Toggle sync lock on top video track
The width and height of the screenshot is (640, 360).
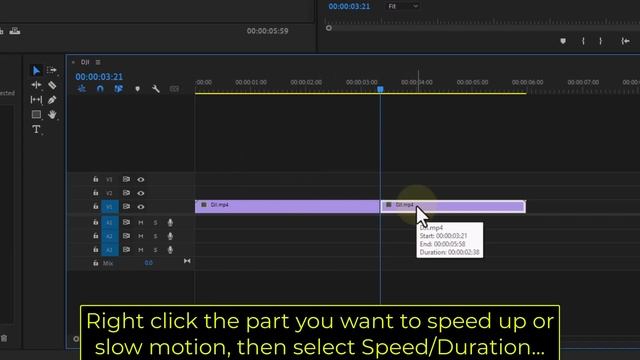pyautogui.click(x=126, y=179)
